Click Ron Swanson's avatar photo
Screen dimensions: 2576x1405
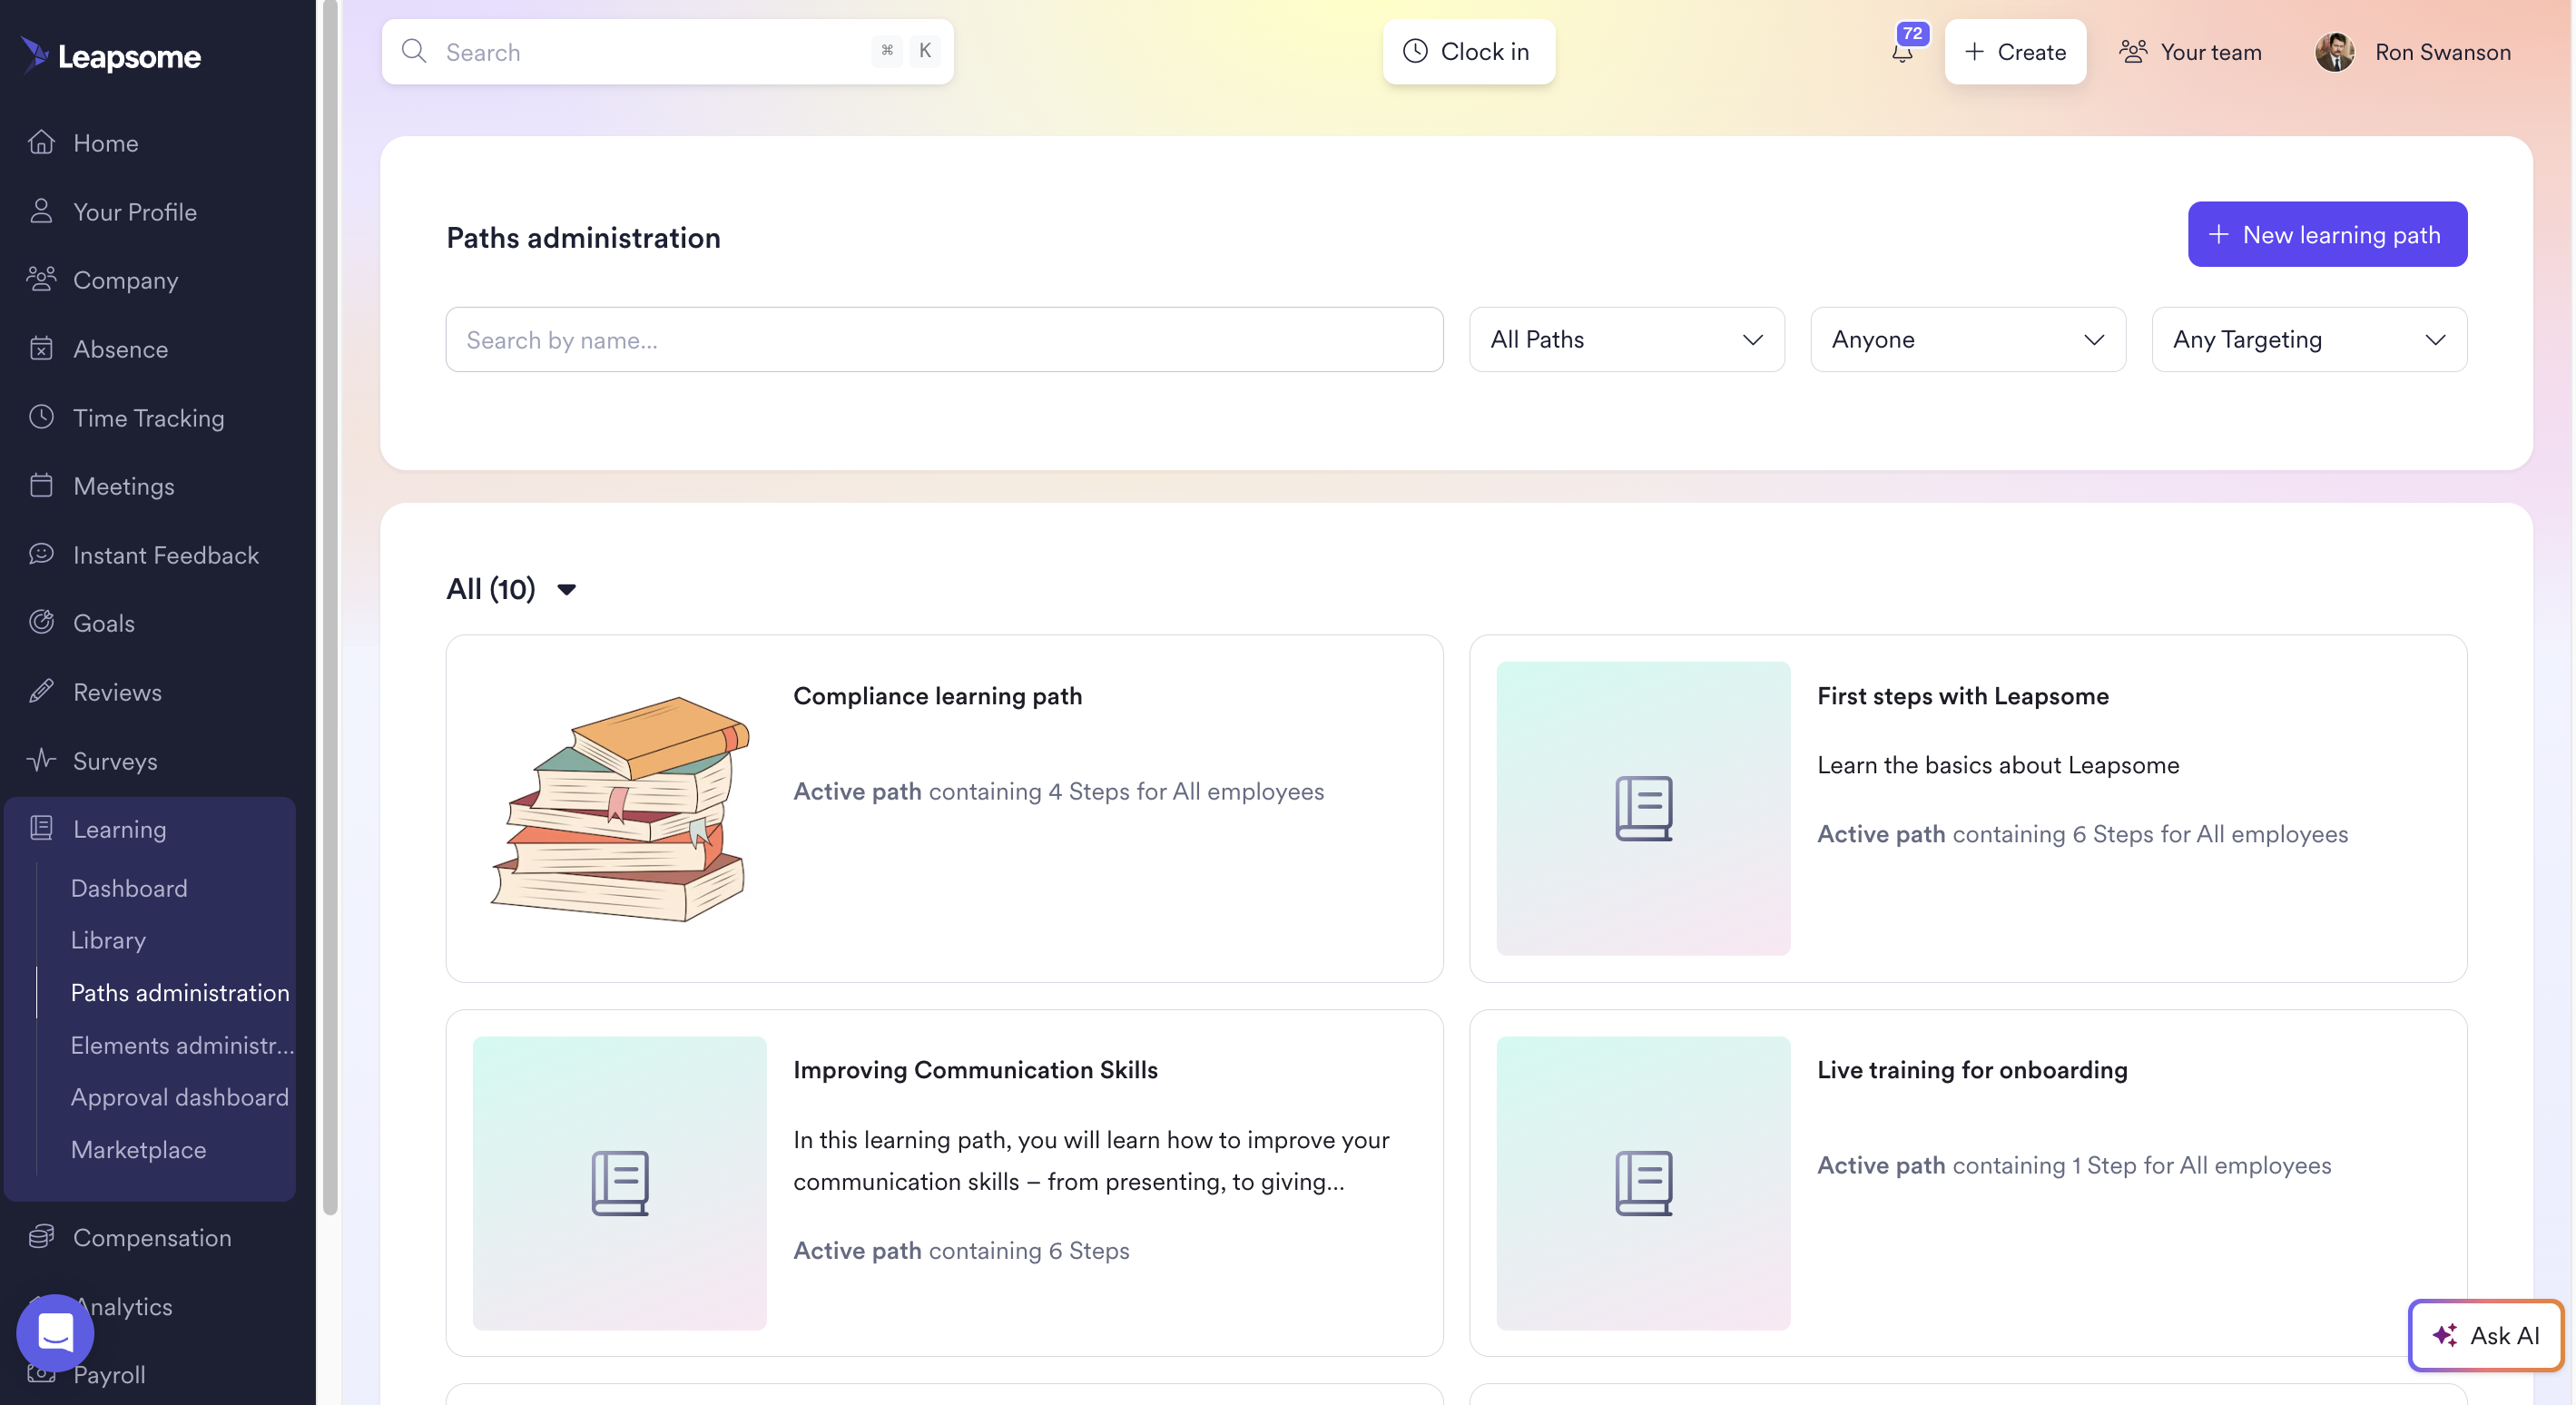[2335, 52]
